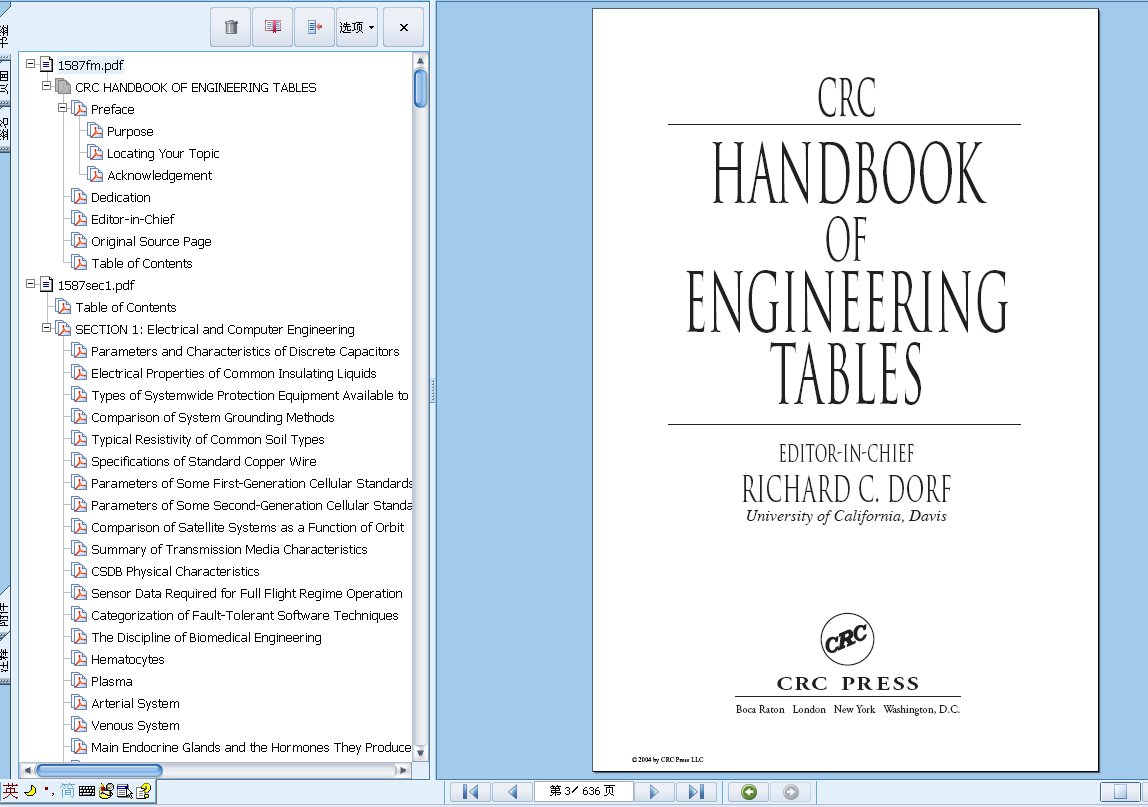Delete the selected bookmark with the trash icon
Screen dimensions: 1148x807
231,27
